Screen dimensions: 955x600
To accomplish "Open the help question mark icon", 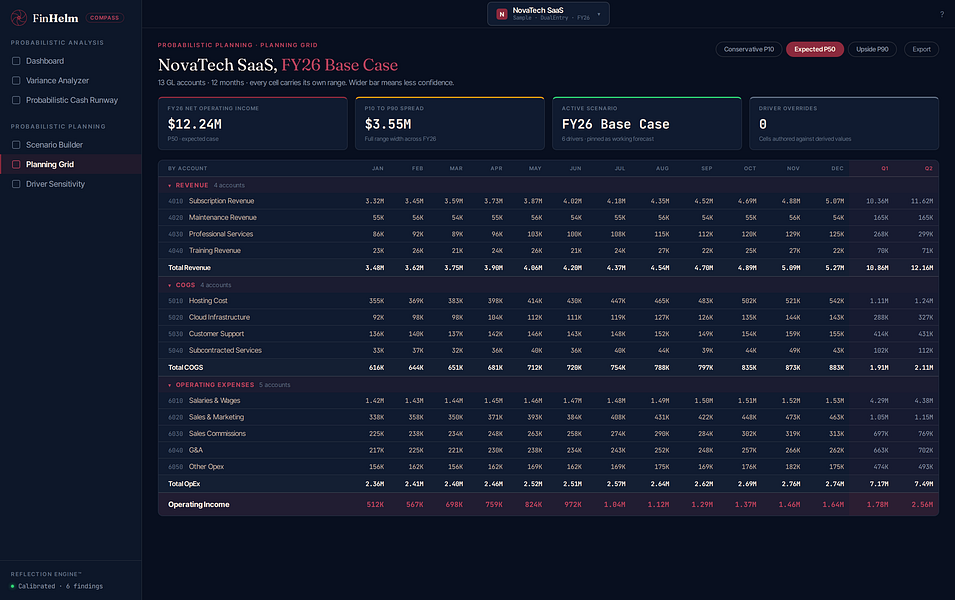I will (x=942, y=15).
